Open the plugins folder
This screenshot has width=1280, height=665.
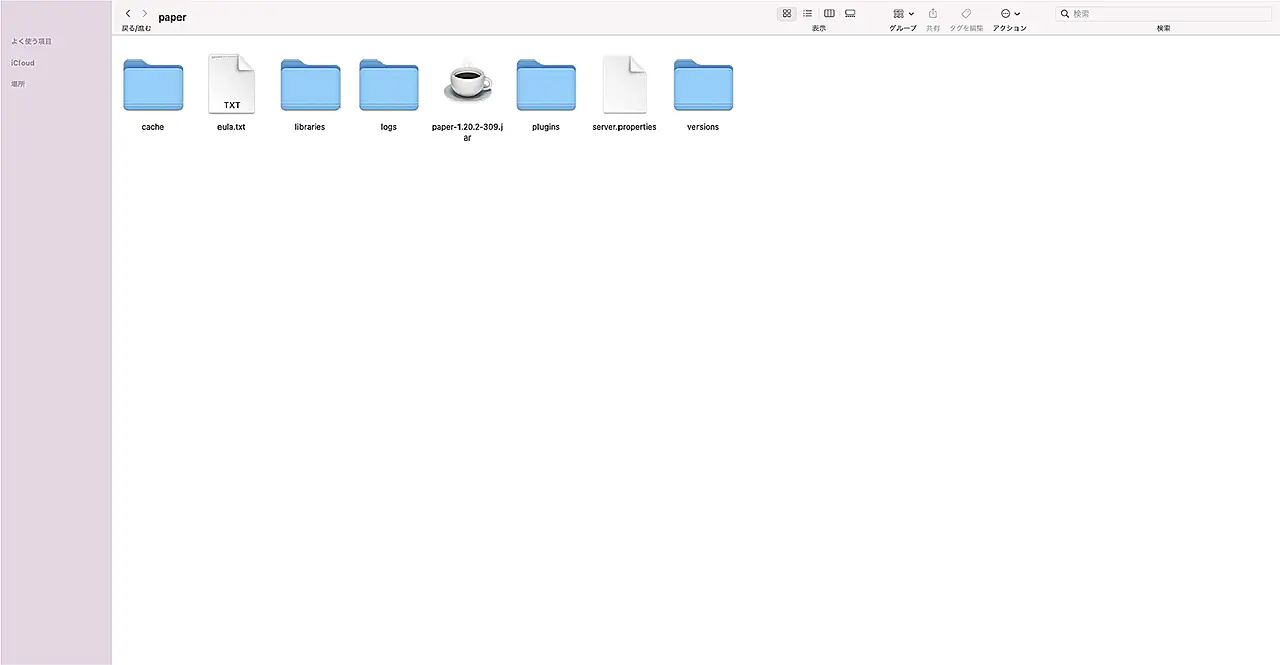pyautogui.click(x=546, y=86)
